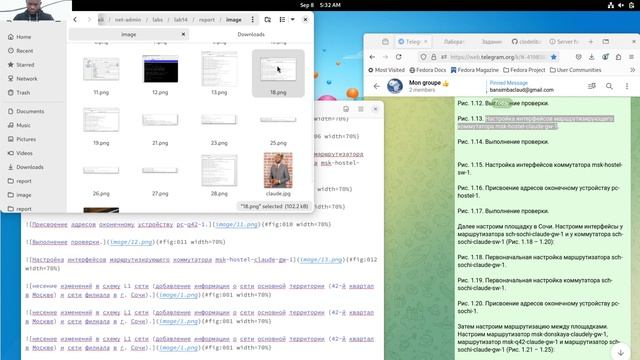Toggle the bookmark star in the address bar
The image size is (640, 360).
point(553,57)
